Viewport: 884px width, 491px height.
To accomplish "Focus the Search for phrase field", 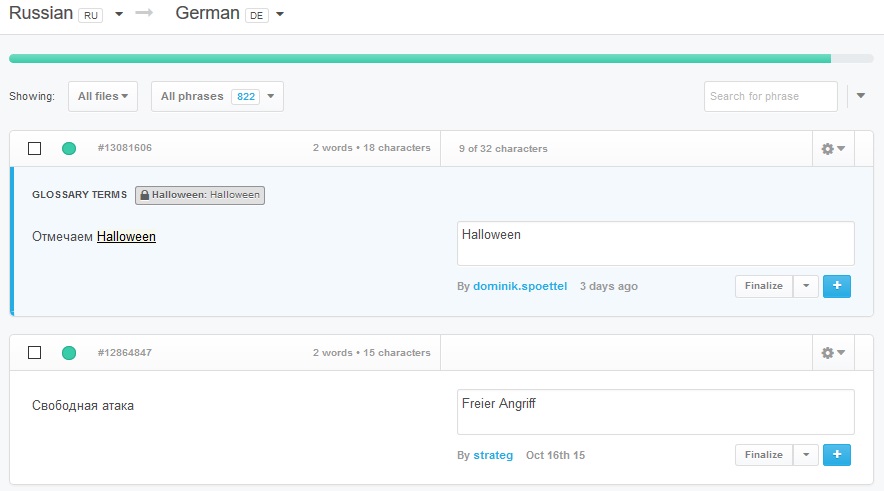I will 770,96.
